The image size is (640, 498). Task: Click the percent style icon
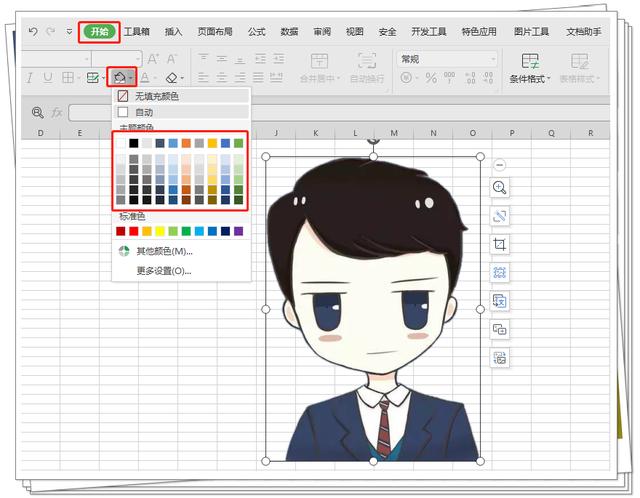click(x=431, y=78)
